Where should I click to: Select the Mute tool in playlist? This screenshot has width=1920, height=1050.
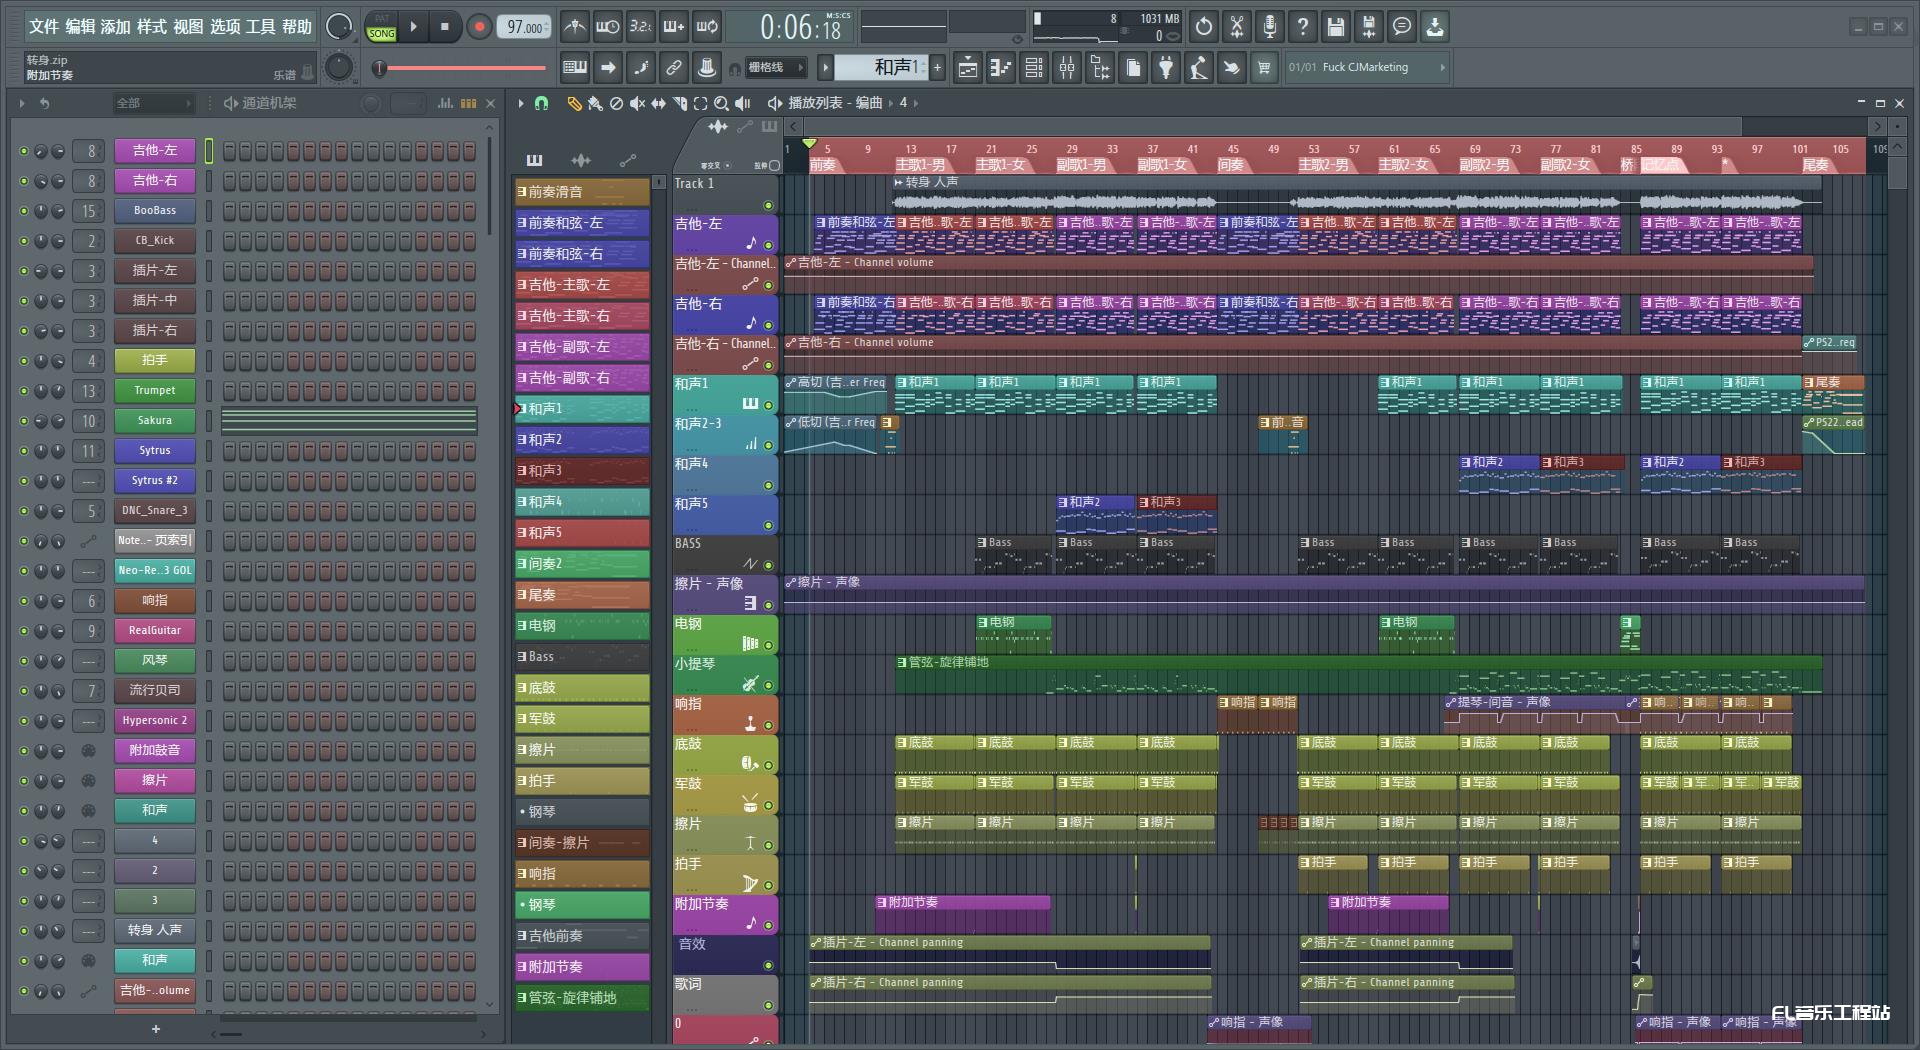click(x=637, y=103)
